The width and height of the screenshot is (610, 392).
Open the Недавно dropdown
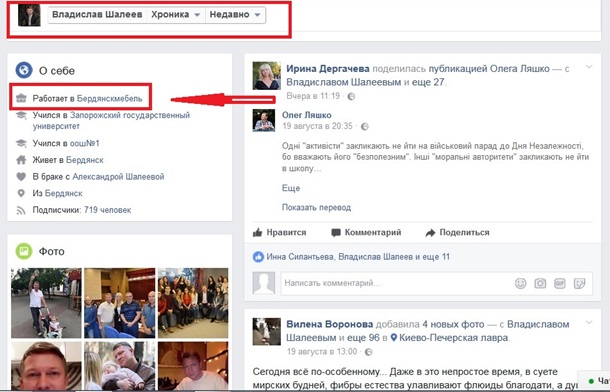[235, 15]
